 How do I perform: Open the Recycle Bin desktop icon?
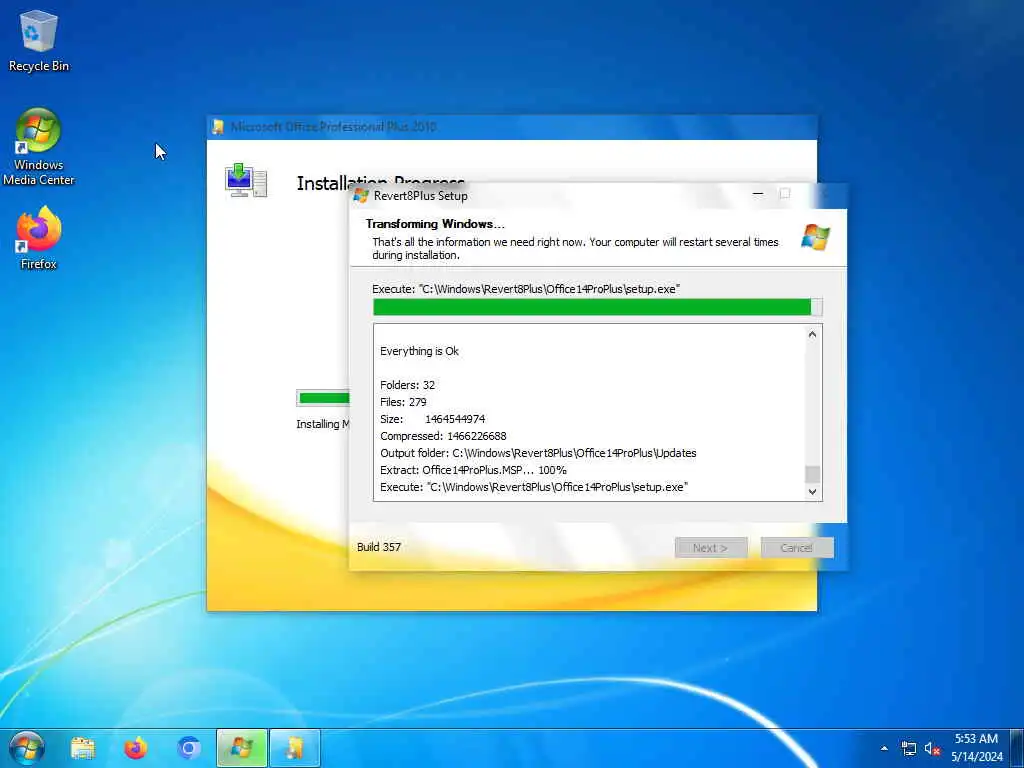(39, 40)
